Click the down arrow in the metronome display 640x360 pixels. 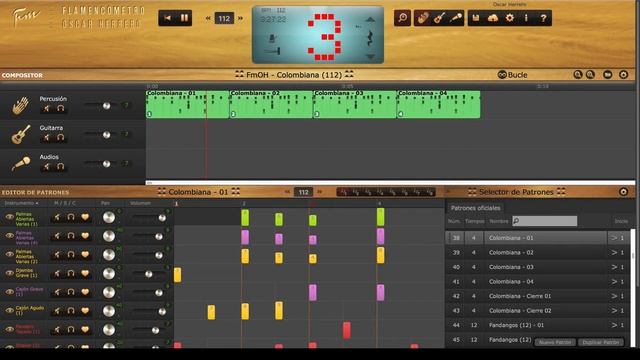[x=370, y=57]
